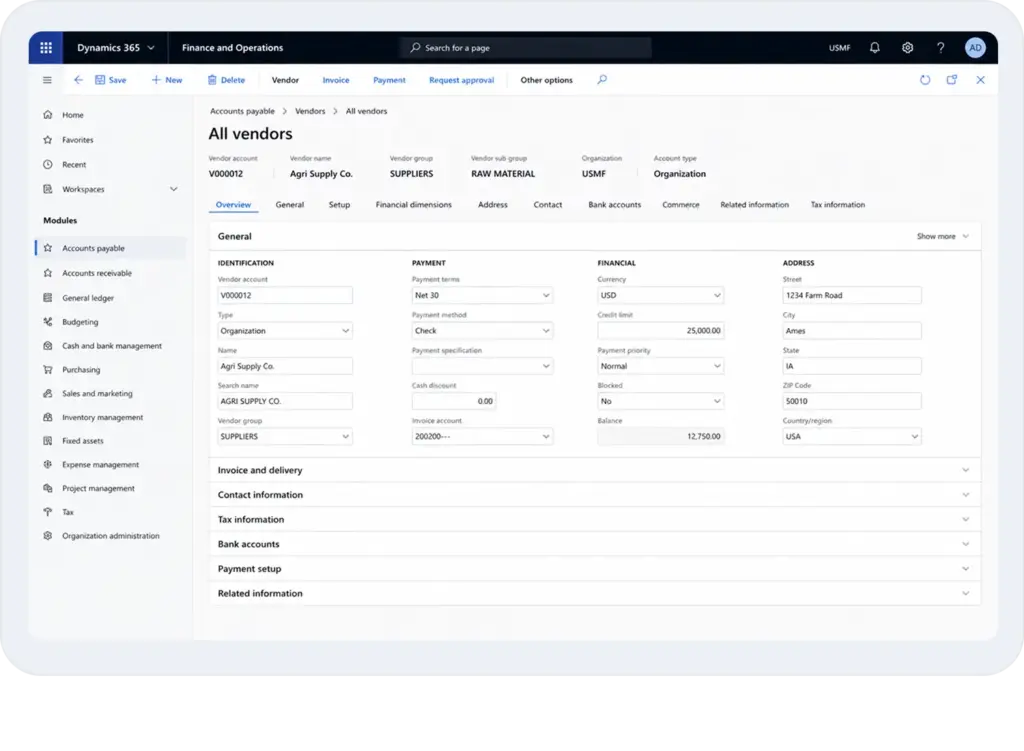Open the Dynamics 365 dropdown
Image resolution: width=1024 pixels, height=751 pixels.
[x=116, y=48]
